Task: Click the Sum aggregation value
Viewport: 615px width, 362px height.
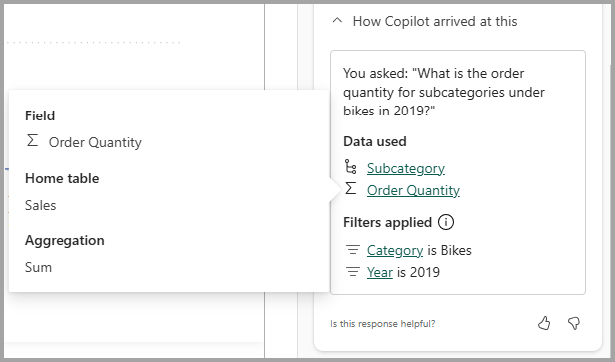Action: pyautogui.click(x=38, y=267)
